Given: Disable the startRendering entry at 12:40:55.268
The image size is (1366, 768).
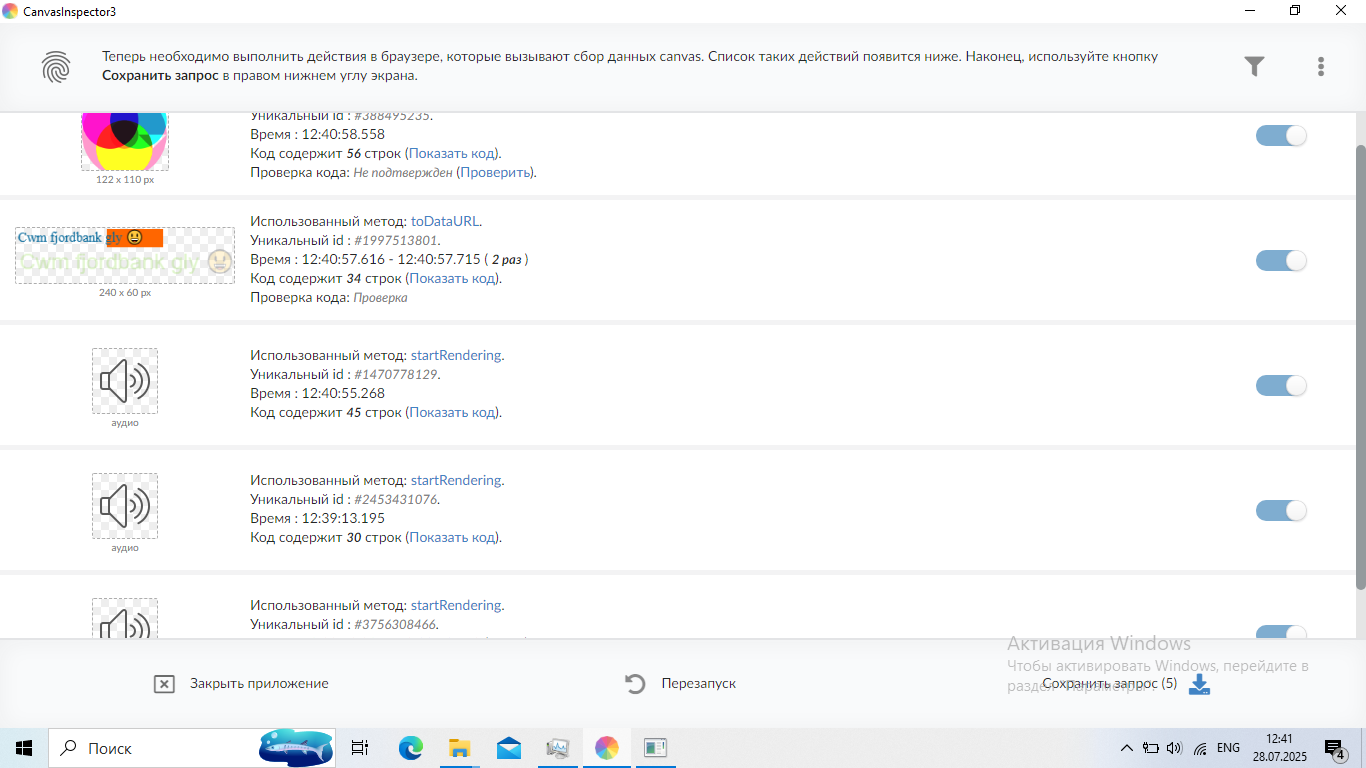Looking at the screenshot, I should tap(1281, 386).
